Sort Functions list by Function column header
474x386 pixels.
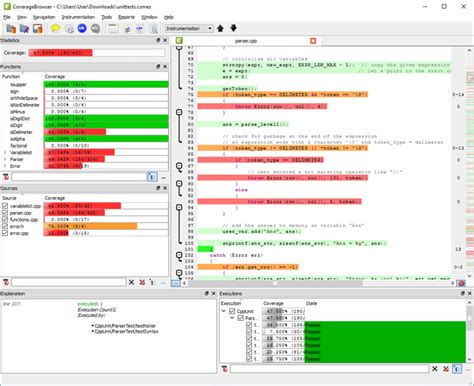pos(11,76)
